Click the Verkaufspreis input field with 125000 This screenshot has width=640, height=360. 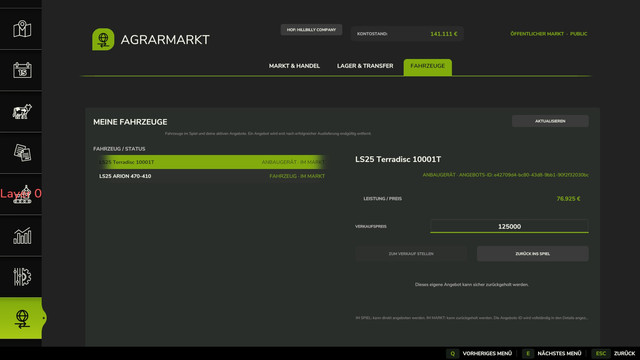coord(509,227)
